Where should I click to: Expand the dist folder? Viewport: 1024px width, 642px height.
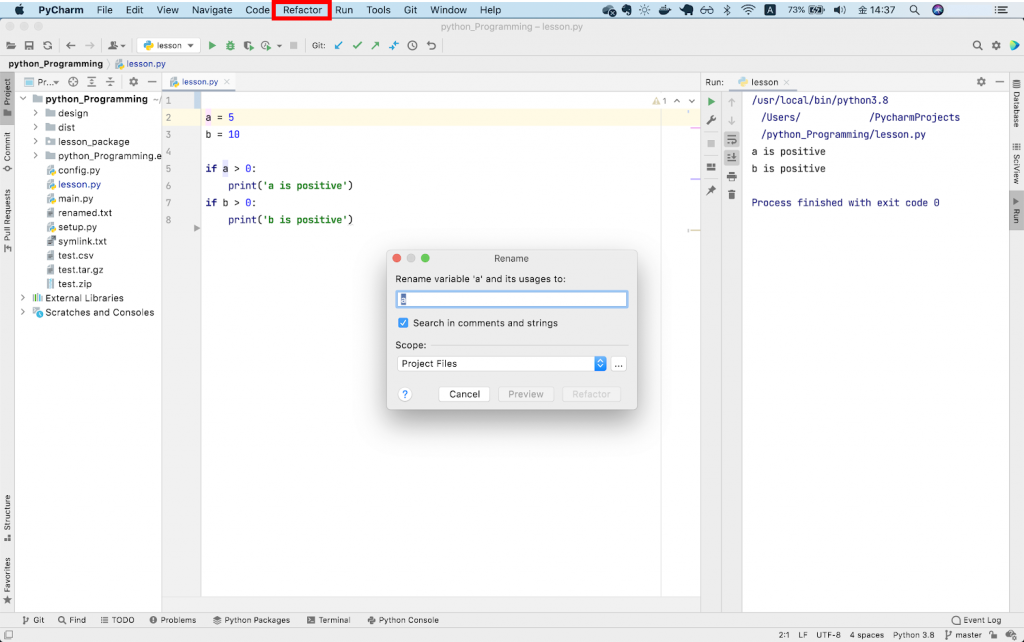[36, 127]
